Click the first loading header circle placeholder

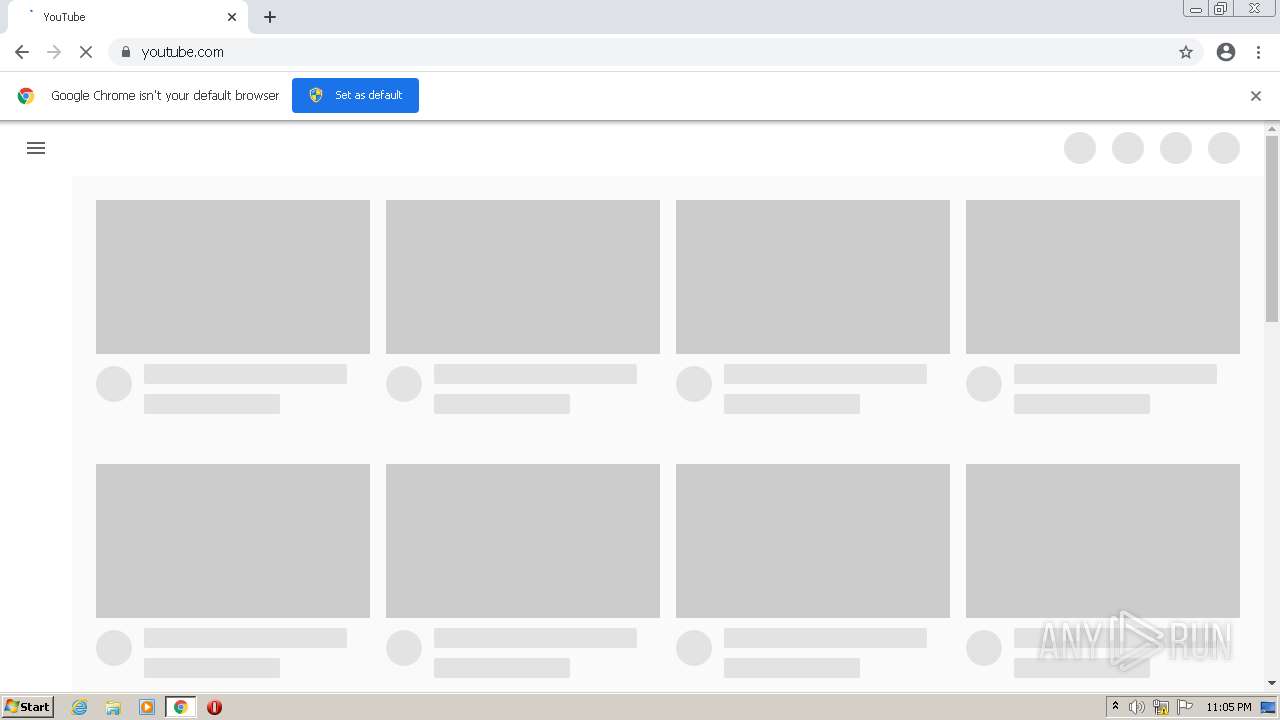coord(1080,148)
